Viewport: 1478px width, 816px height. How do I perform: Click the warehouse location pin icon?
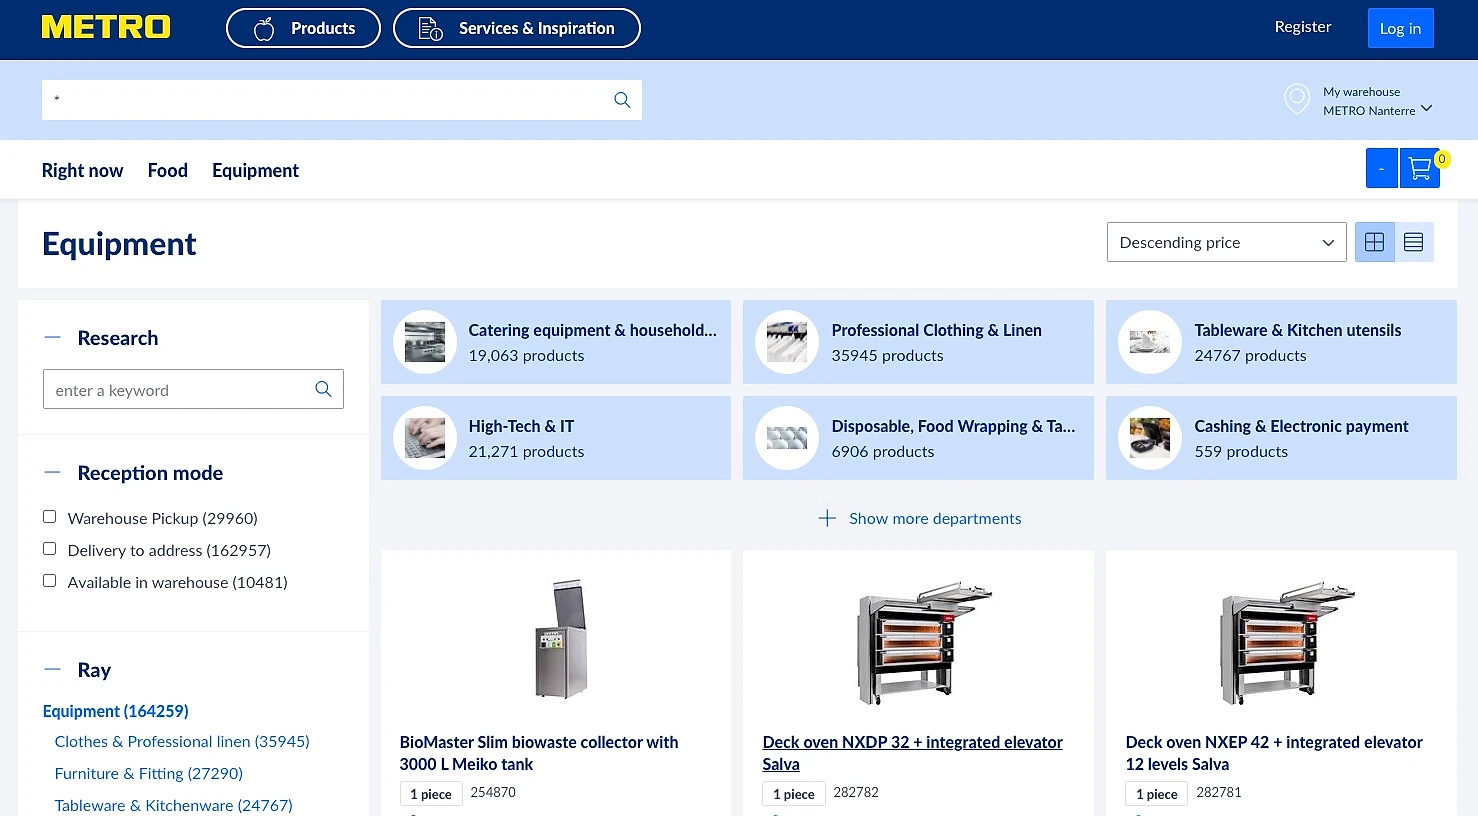tap(1297, 99)
